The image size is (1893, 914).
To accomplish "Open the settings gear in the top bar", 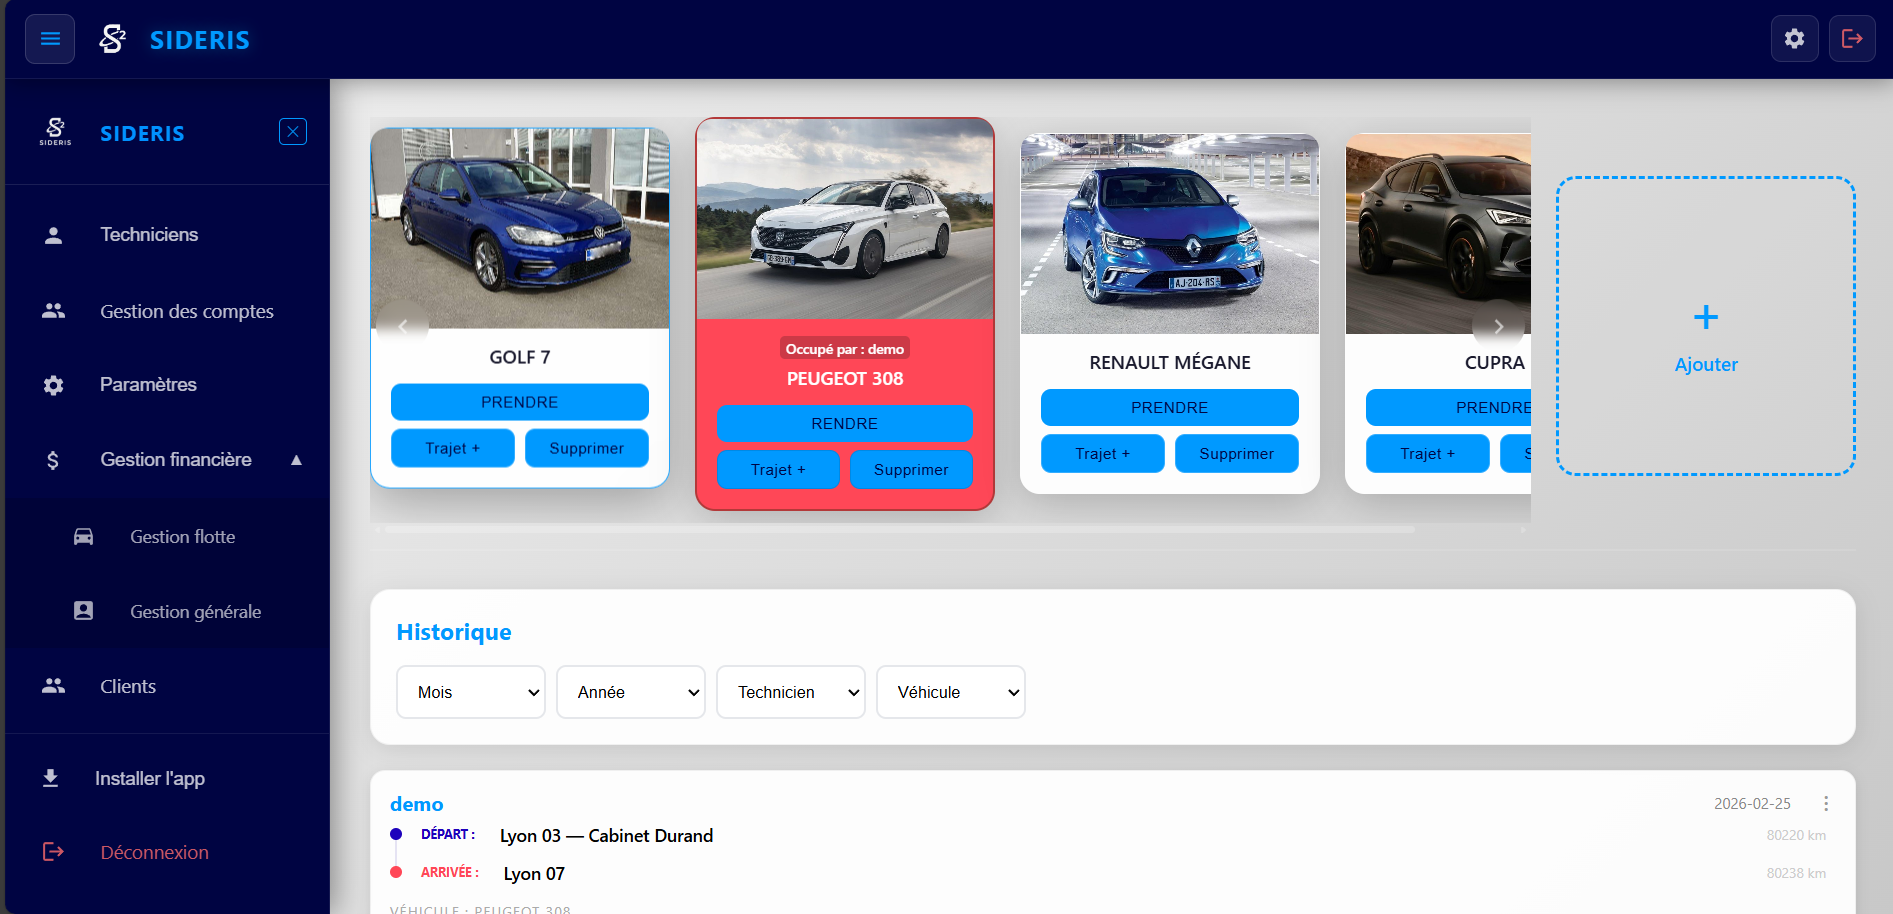I will click(1795, 38).
